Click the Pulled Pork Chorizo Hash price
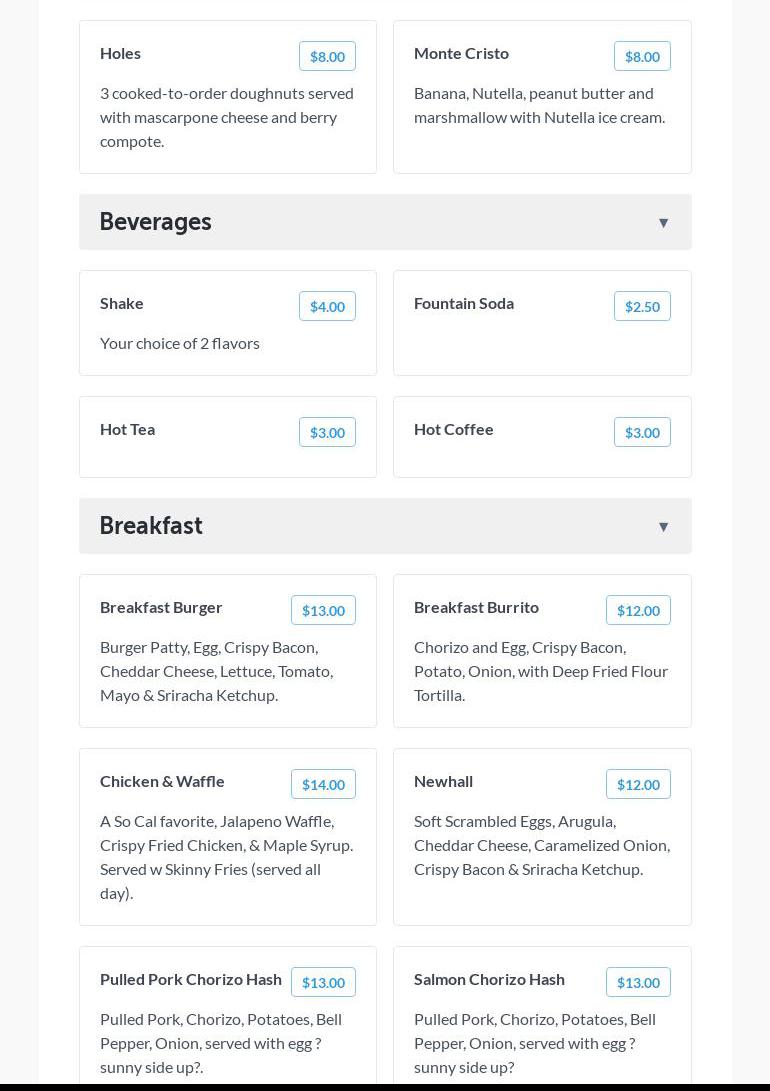 tap(323, 983)
